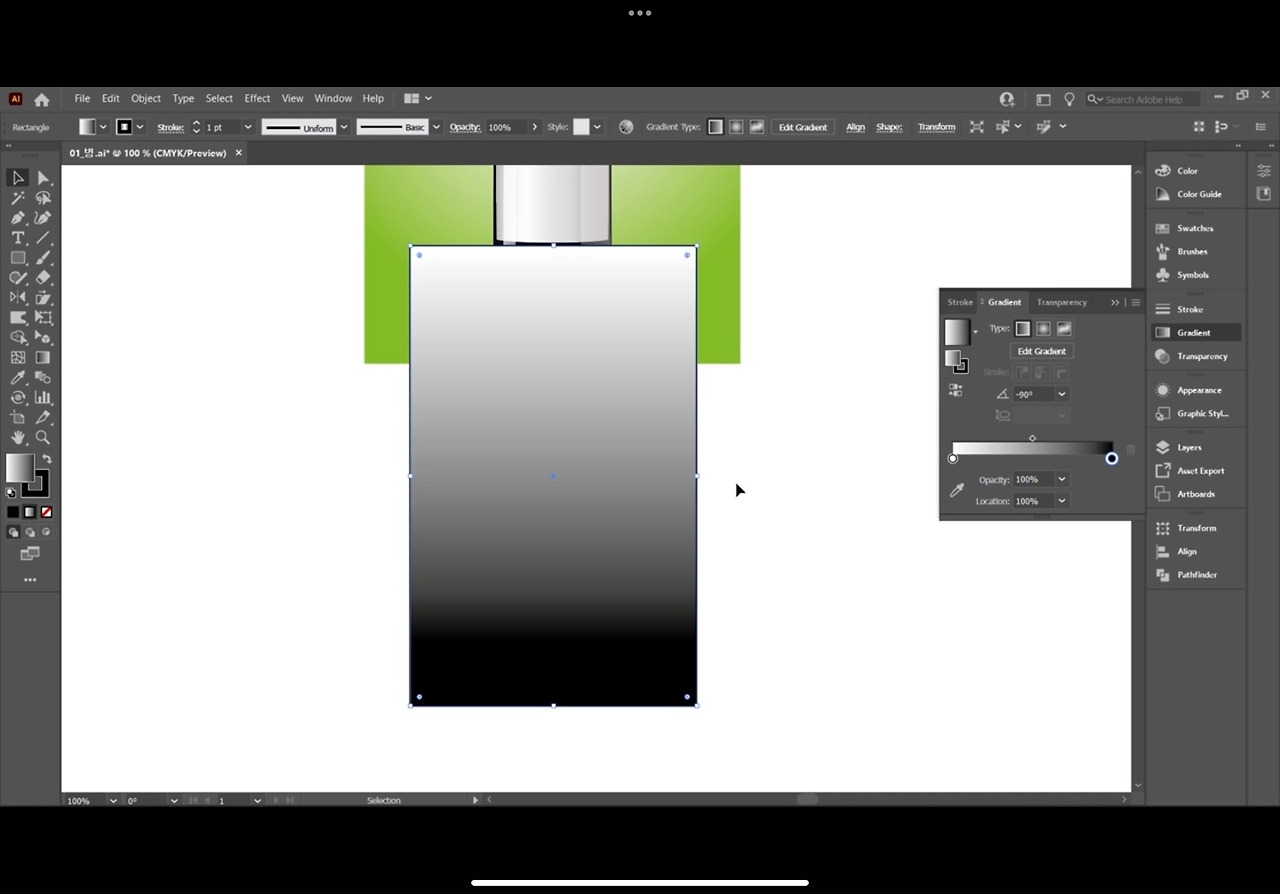Image resolution: width=1280 pixels, height=894 pixels.
Task: Open the Pathfinder panel from the dock
Action: pos(1196,575)
